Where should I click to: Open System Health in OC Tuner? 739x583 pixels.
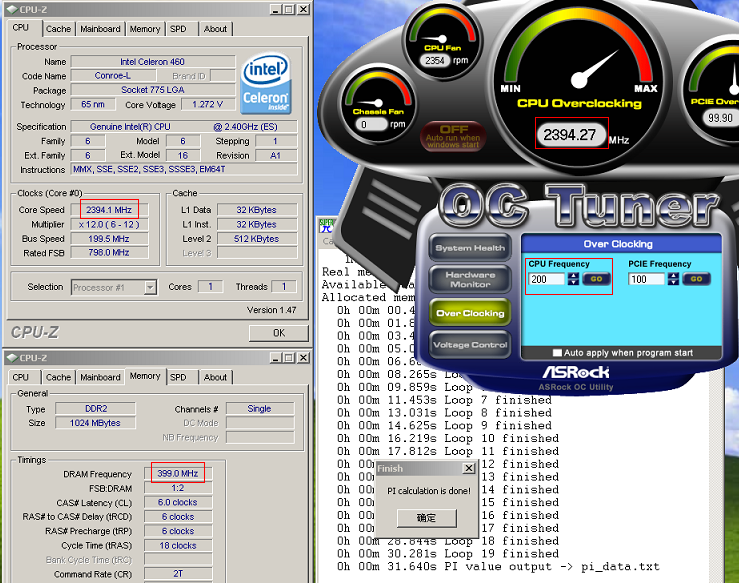(470, 248)
